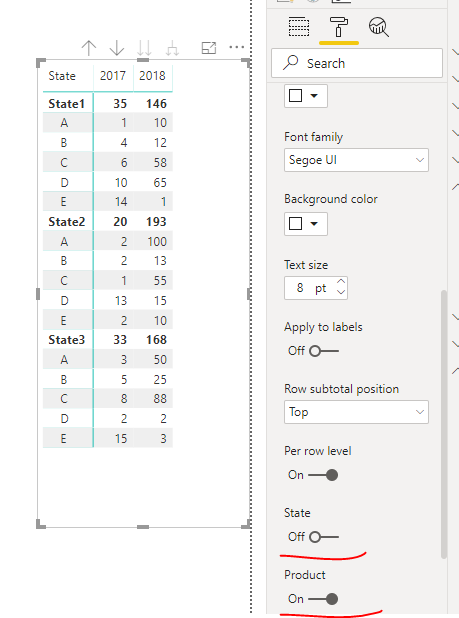Screen dimensions: 459x618
Task: Click the value 100 in State2 row A
Action: click(x=157, y=242)
